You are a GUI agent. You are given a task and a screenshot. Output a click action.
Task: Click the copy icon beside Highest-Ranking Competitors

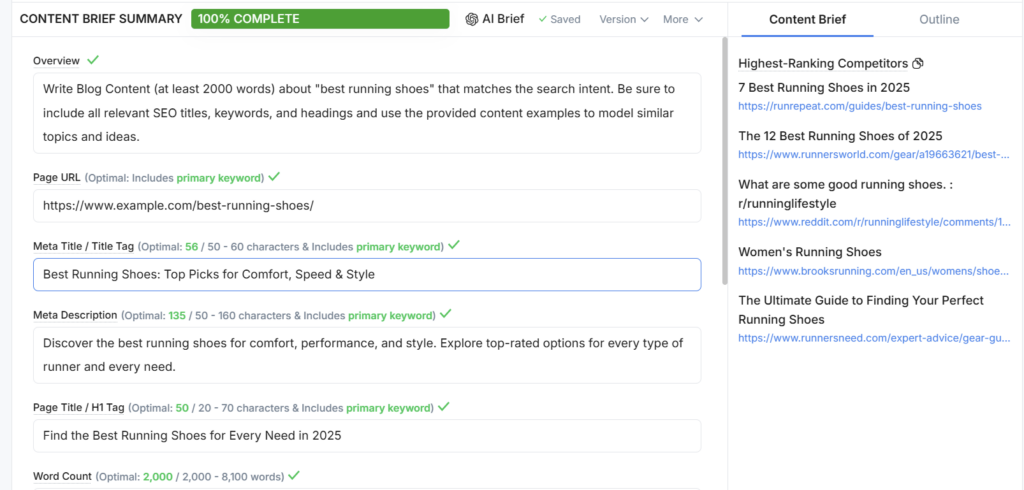click(918, 63)
